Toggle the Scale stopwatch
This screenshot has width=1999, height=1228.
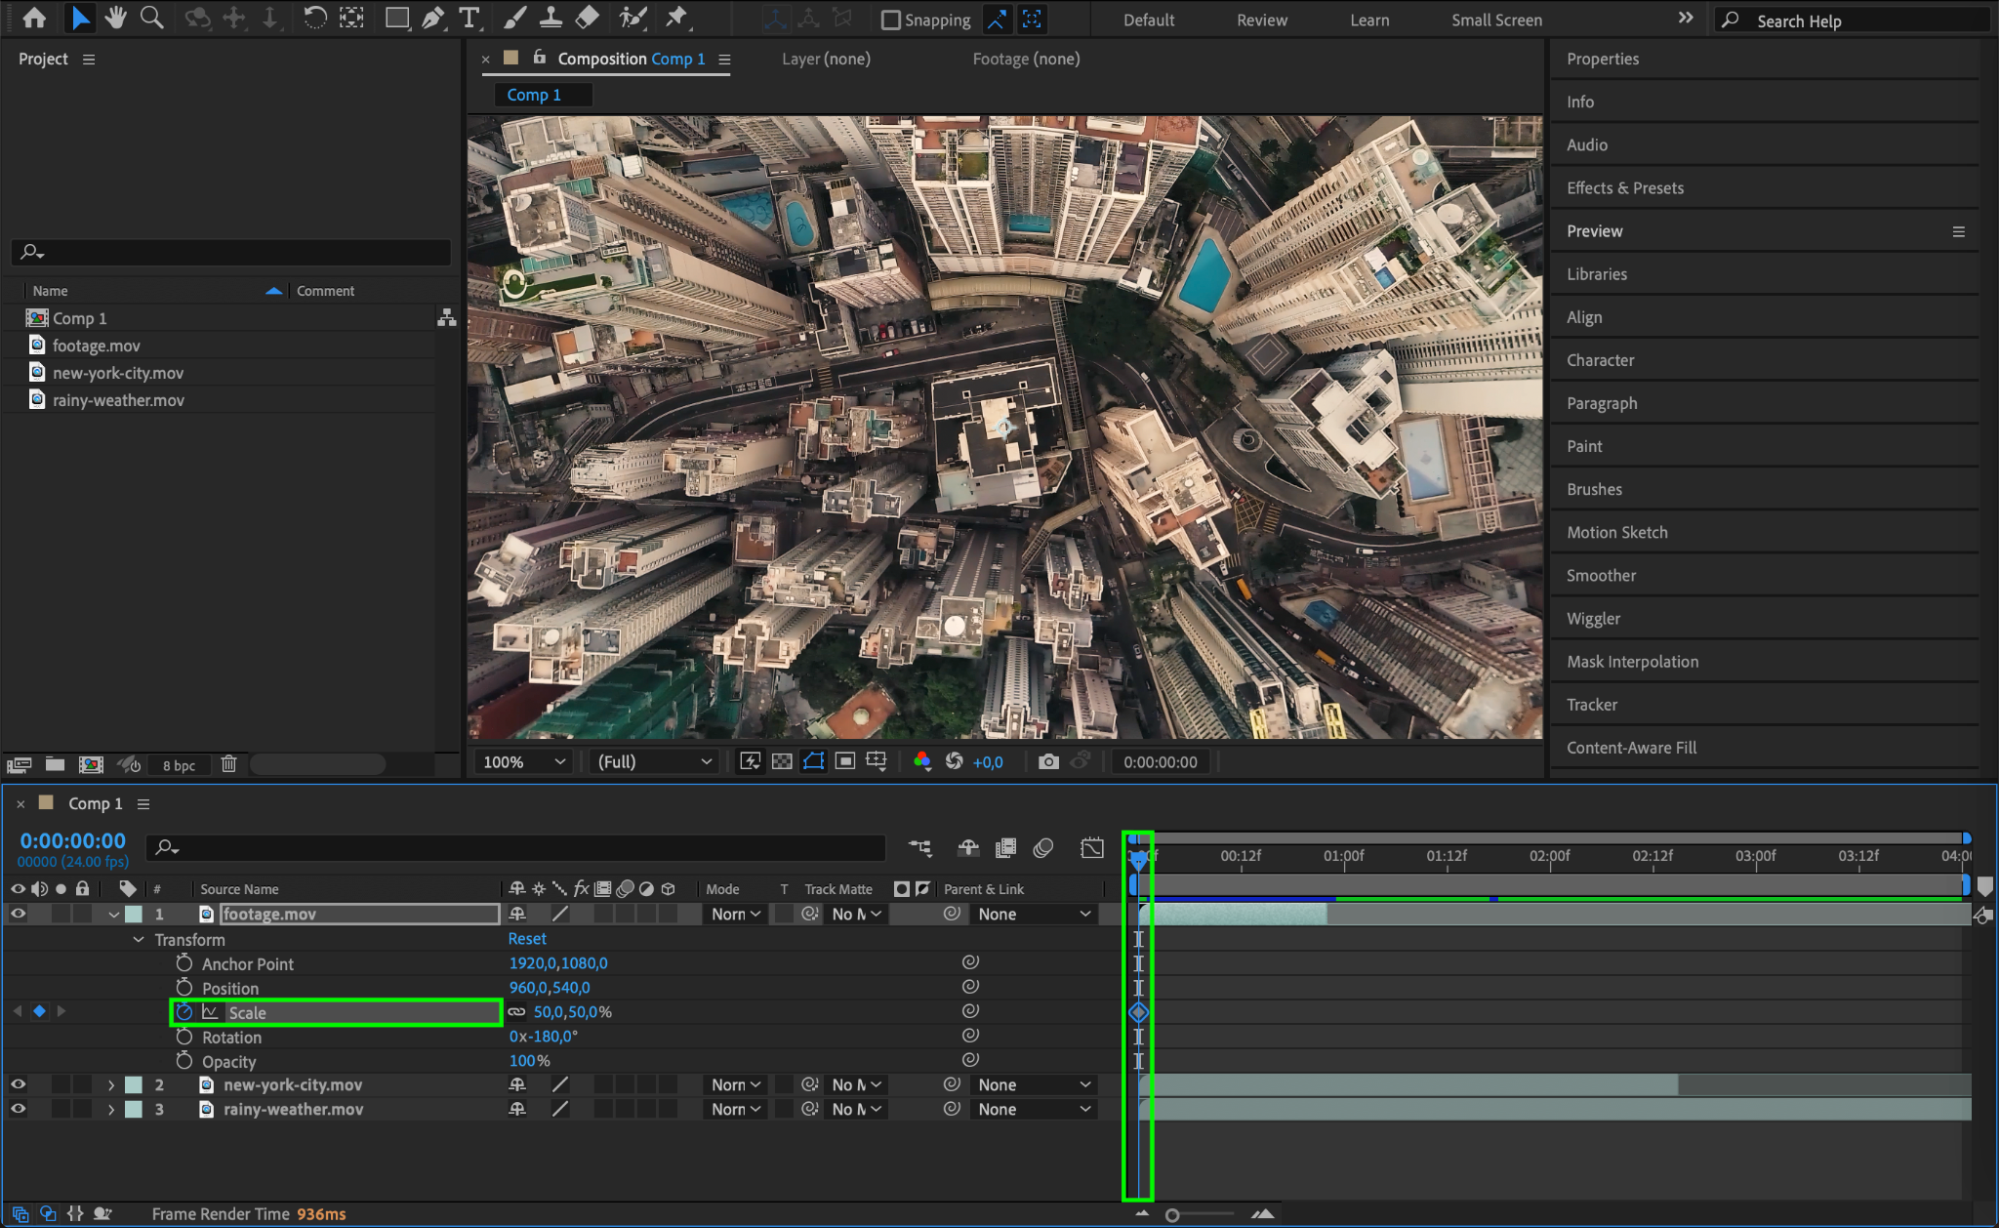pos(184,1012)
